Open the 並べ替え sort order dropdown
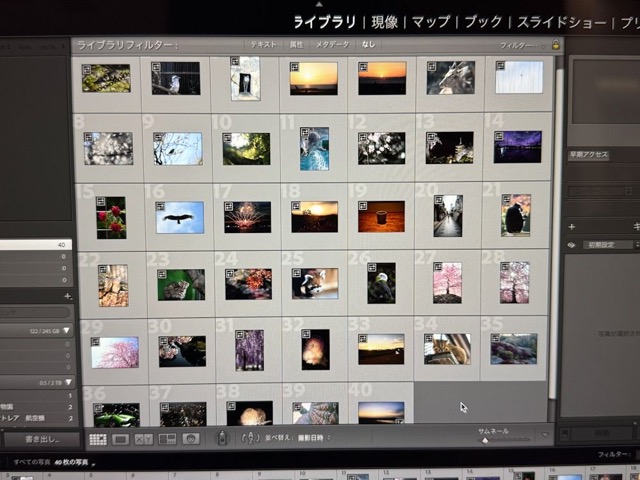The image size is (640, 480). pos(301,438)
